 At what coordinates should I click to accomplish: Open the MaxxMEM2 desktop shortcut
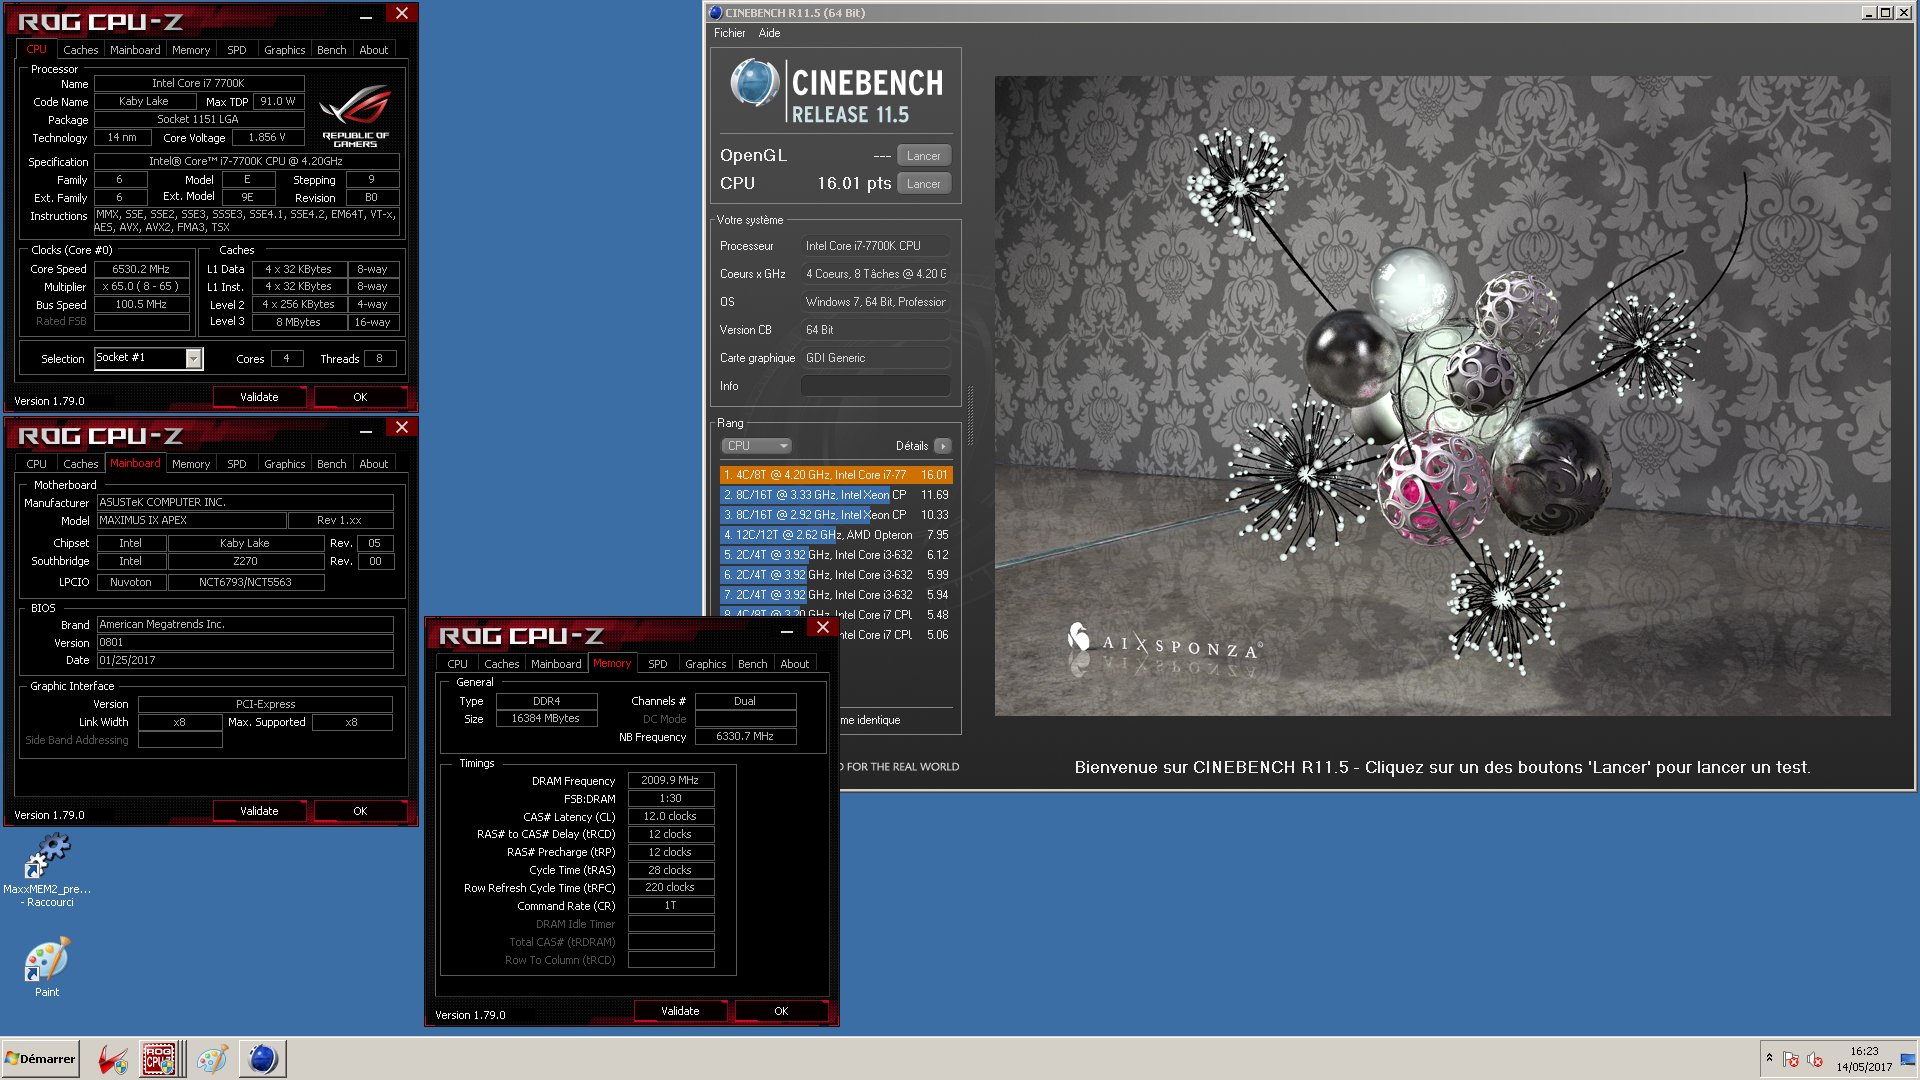47,870
